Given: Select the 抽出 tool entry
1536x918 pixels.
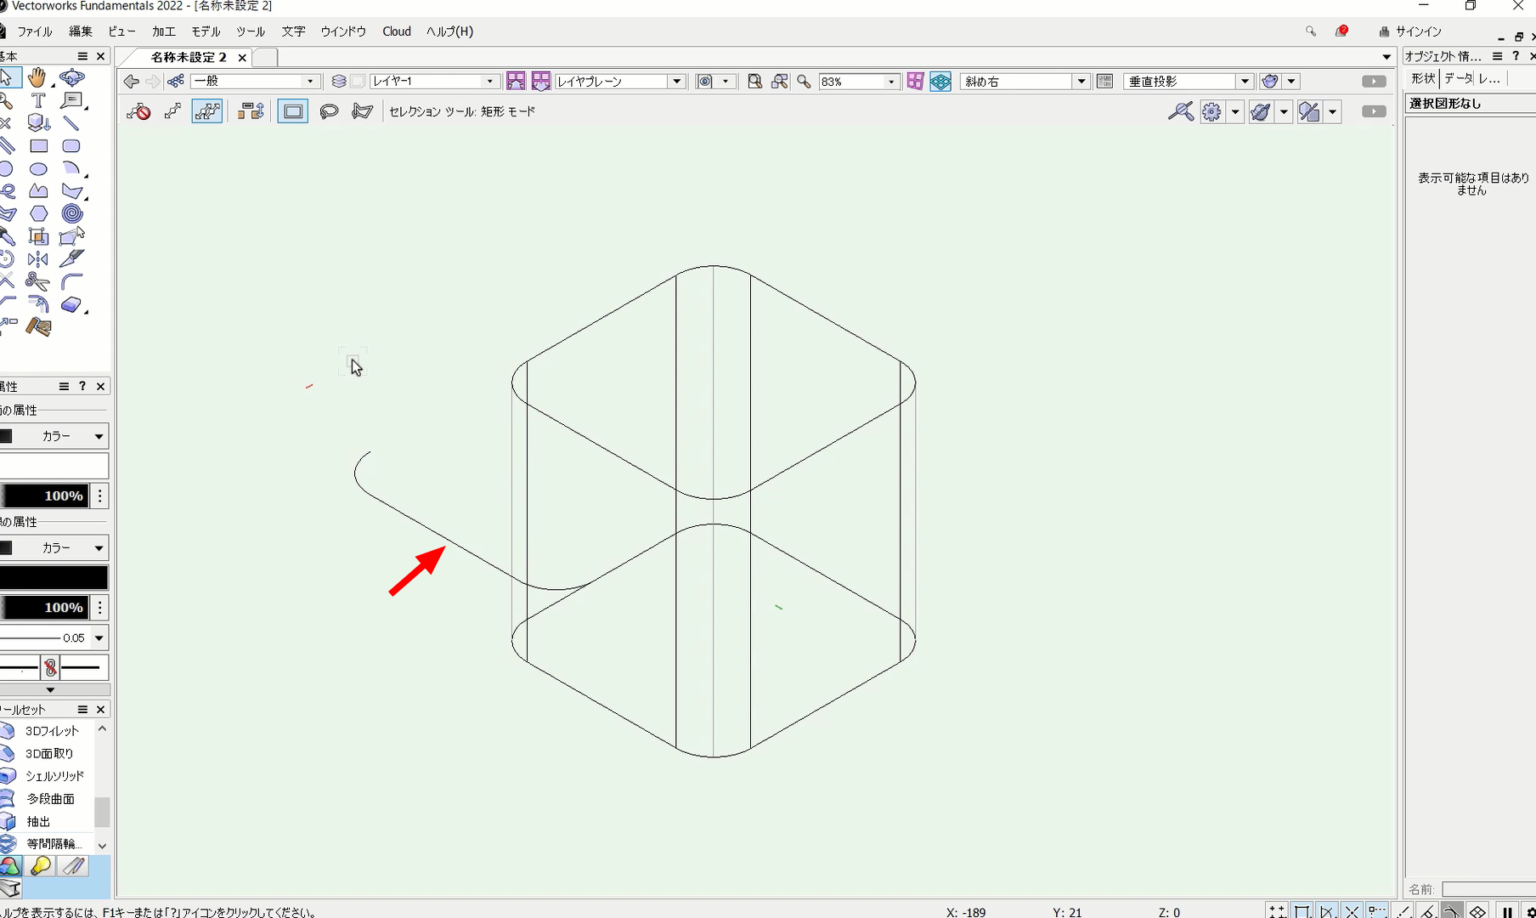Looking at the screenshot, I should click(38, 822).
